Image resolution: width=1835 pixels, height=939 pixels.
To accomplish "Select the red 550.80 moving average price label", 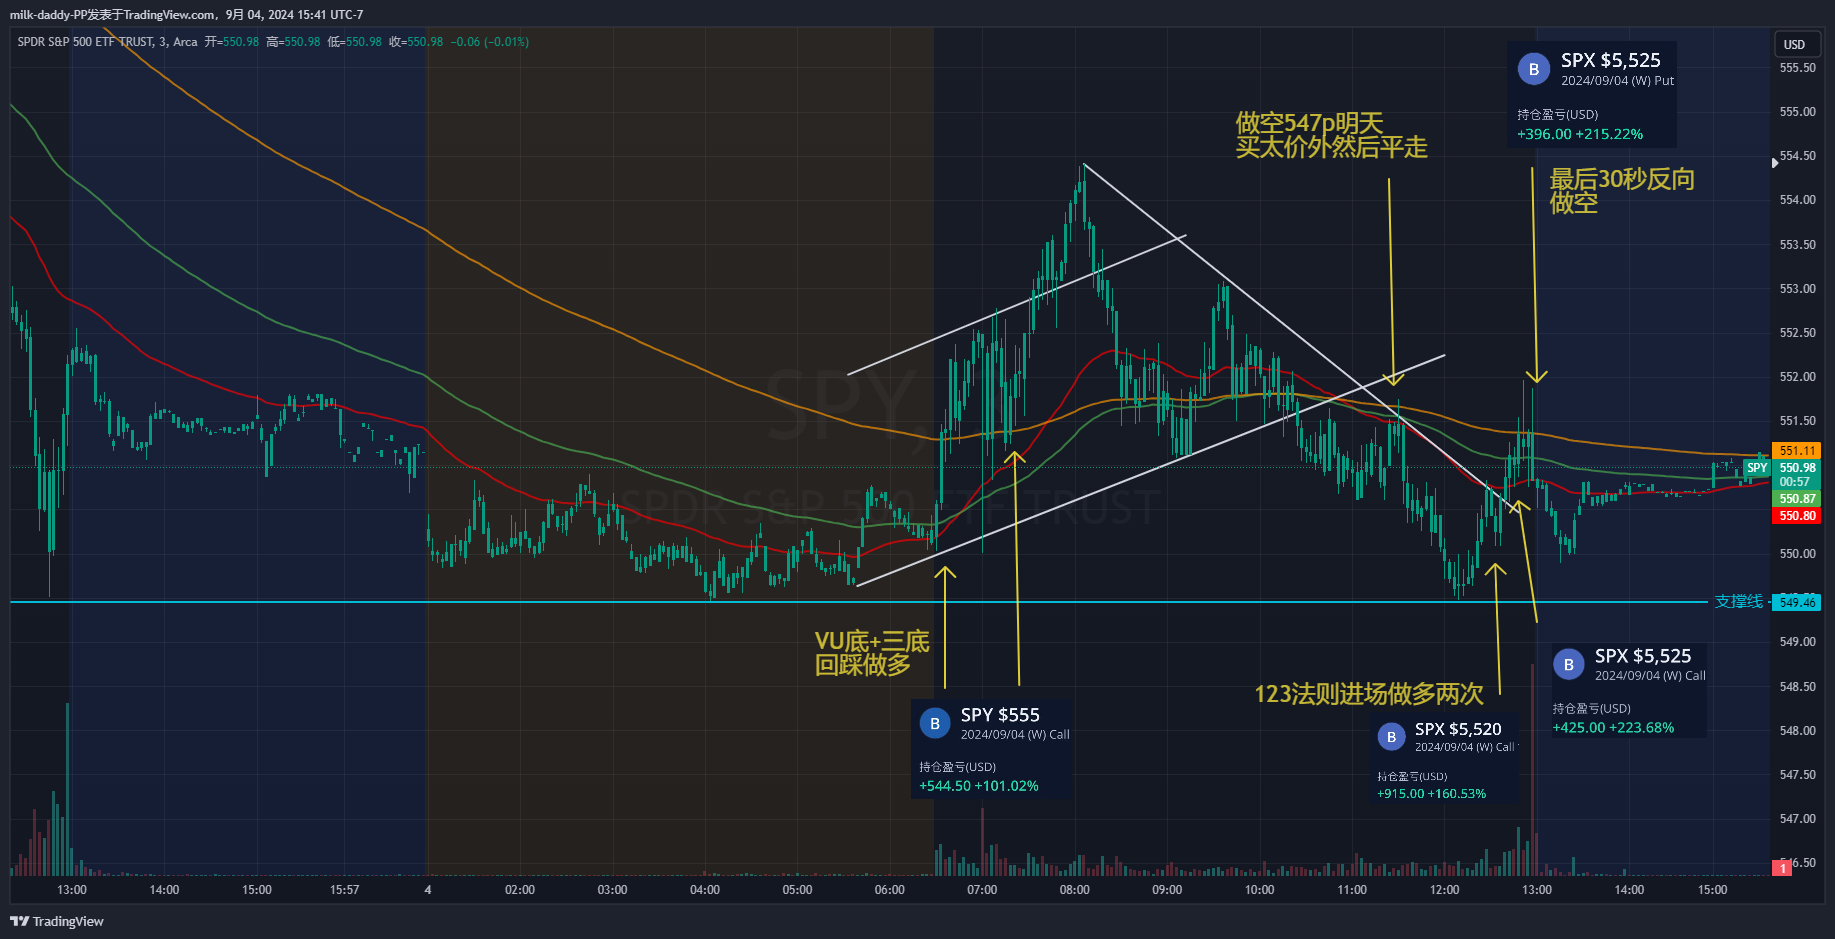I will pos(1797,516).
